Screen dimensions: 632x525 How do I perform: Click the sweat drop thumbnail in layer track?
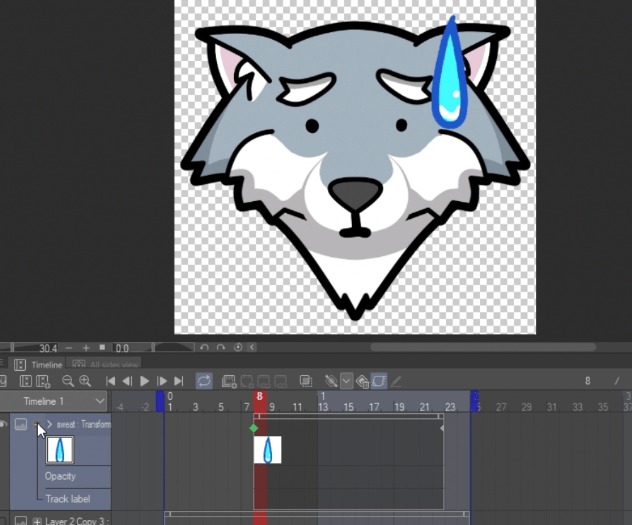coord(61,450)
